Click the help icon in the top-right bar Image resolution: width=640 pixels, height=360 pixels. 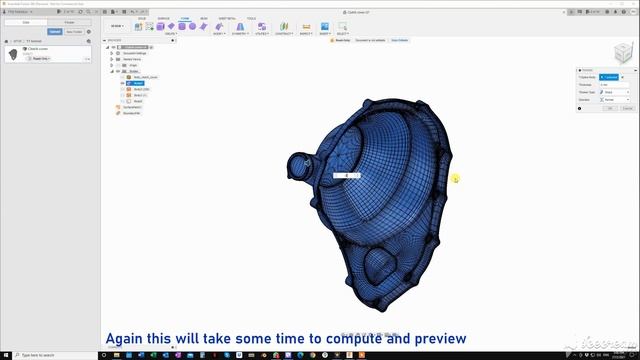pyautogui.click(x=624, y=12)
